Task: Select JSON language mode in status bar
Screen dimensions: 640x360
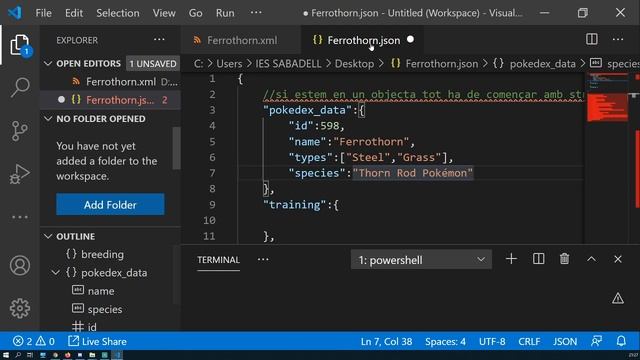Action: (x=565, y=341)
